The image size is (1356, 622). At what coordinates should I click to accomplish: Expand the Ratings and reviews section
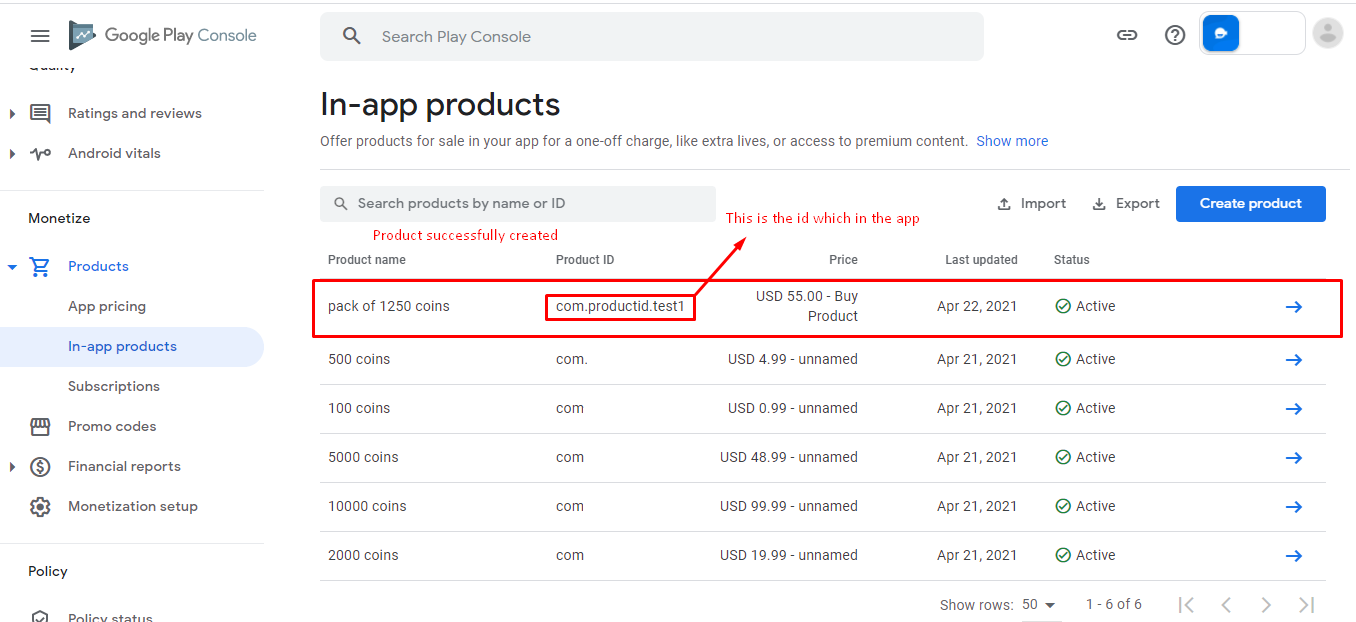point(12,114)
